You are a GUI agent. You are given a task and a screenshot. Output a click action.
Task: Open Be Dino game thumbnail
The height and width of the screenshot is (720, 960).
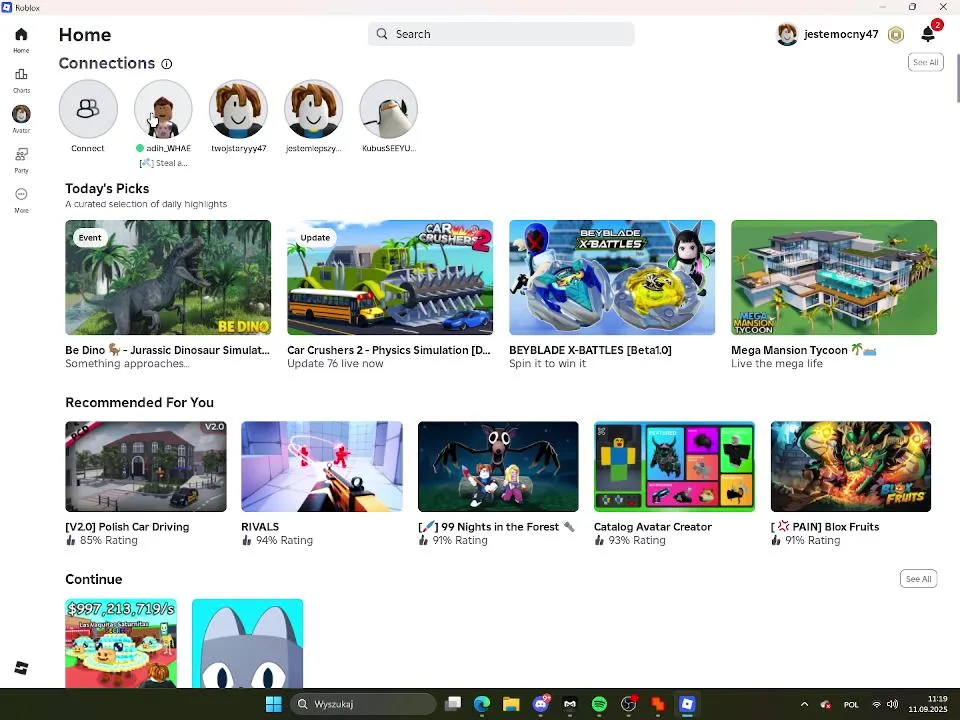tap(168, 277)
